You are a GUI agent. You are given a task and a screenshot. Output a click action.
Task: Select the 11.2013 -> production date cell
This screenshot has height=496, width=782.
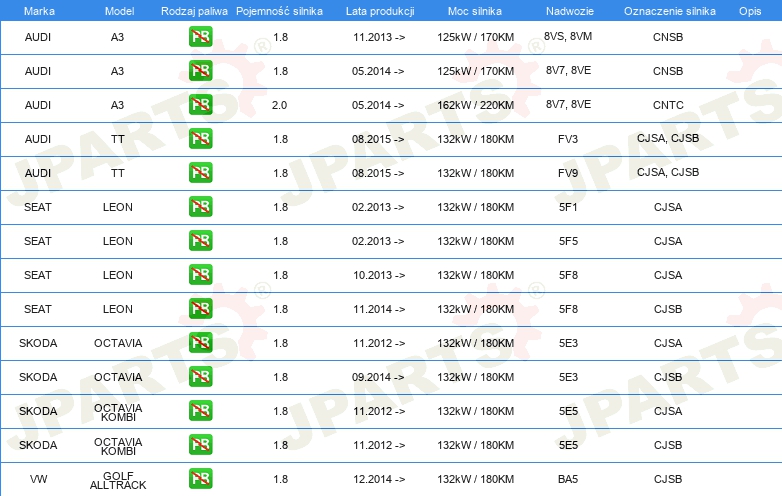(379, 37)
